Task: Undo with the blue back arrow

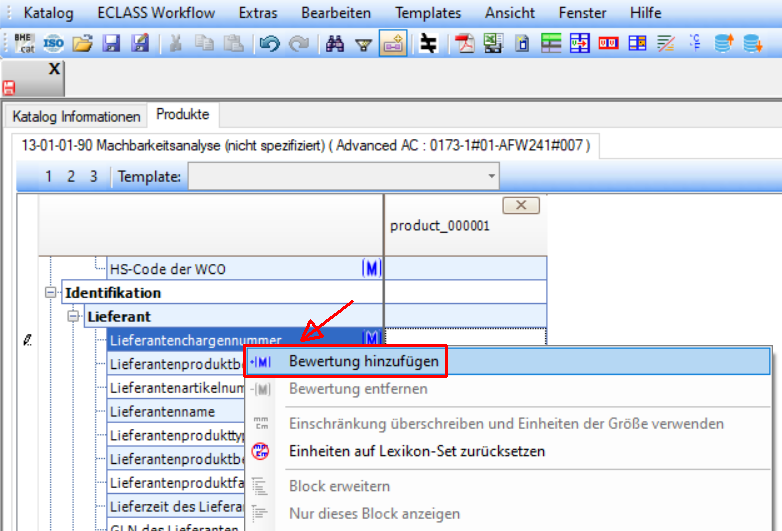Action: pyautogui.click(x=270, y=43)
